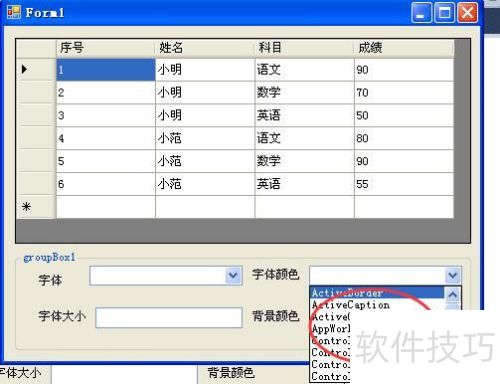Viewport: 500px width, 384px height.
Task: Sort by the 序号 column header
Action: click(105, 48)
